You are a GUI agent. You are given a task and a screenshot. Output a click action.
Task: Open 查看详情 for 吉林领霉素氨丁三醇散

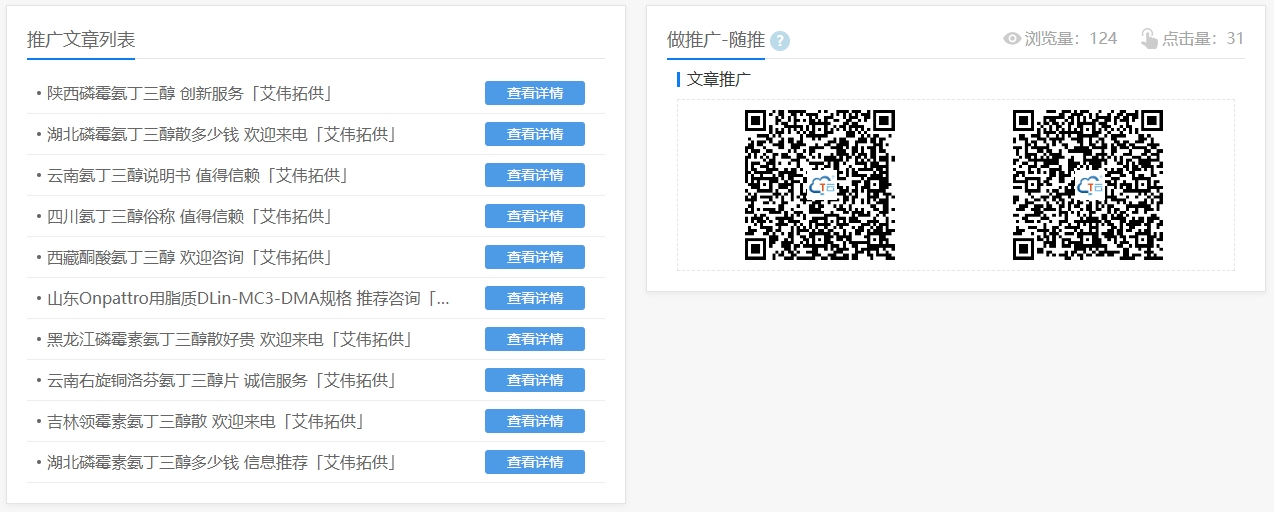(x=534, y=421)
